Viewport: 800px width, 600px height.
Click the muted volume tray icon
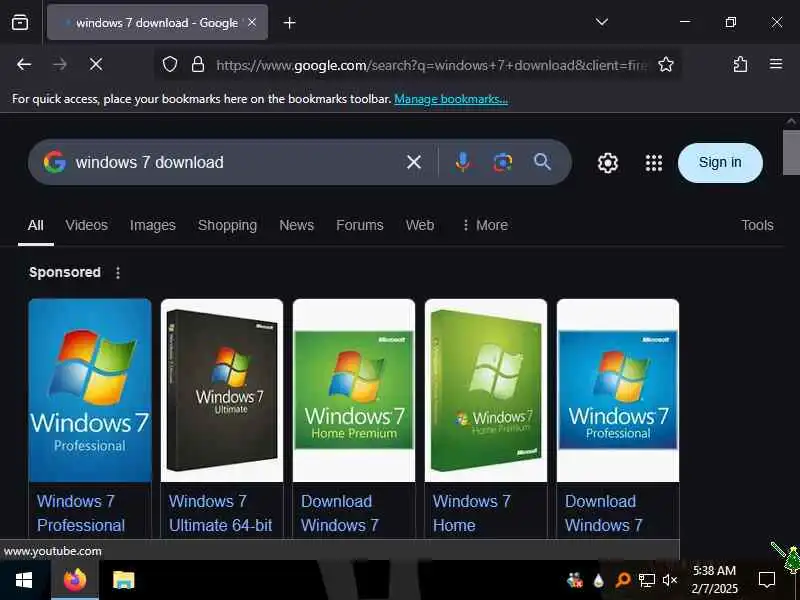pyautogui.click(x=670, y=580)
